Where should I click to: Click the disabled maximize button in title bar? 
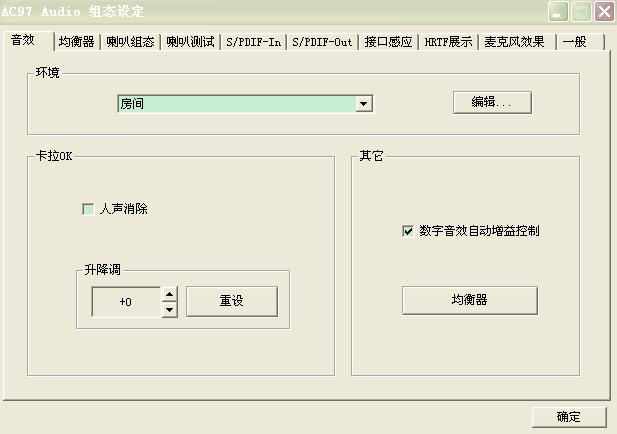581,11
